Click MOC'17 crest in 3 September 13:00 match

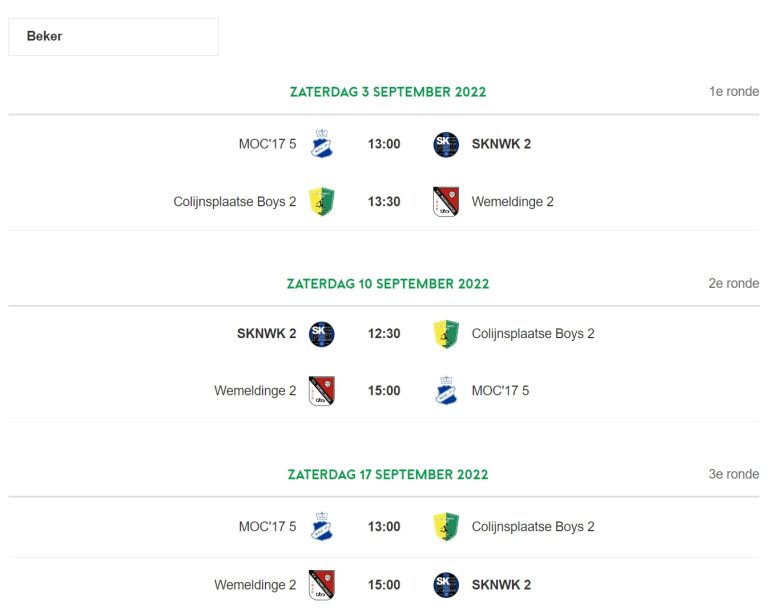[x=322, y=144]
